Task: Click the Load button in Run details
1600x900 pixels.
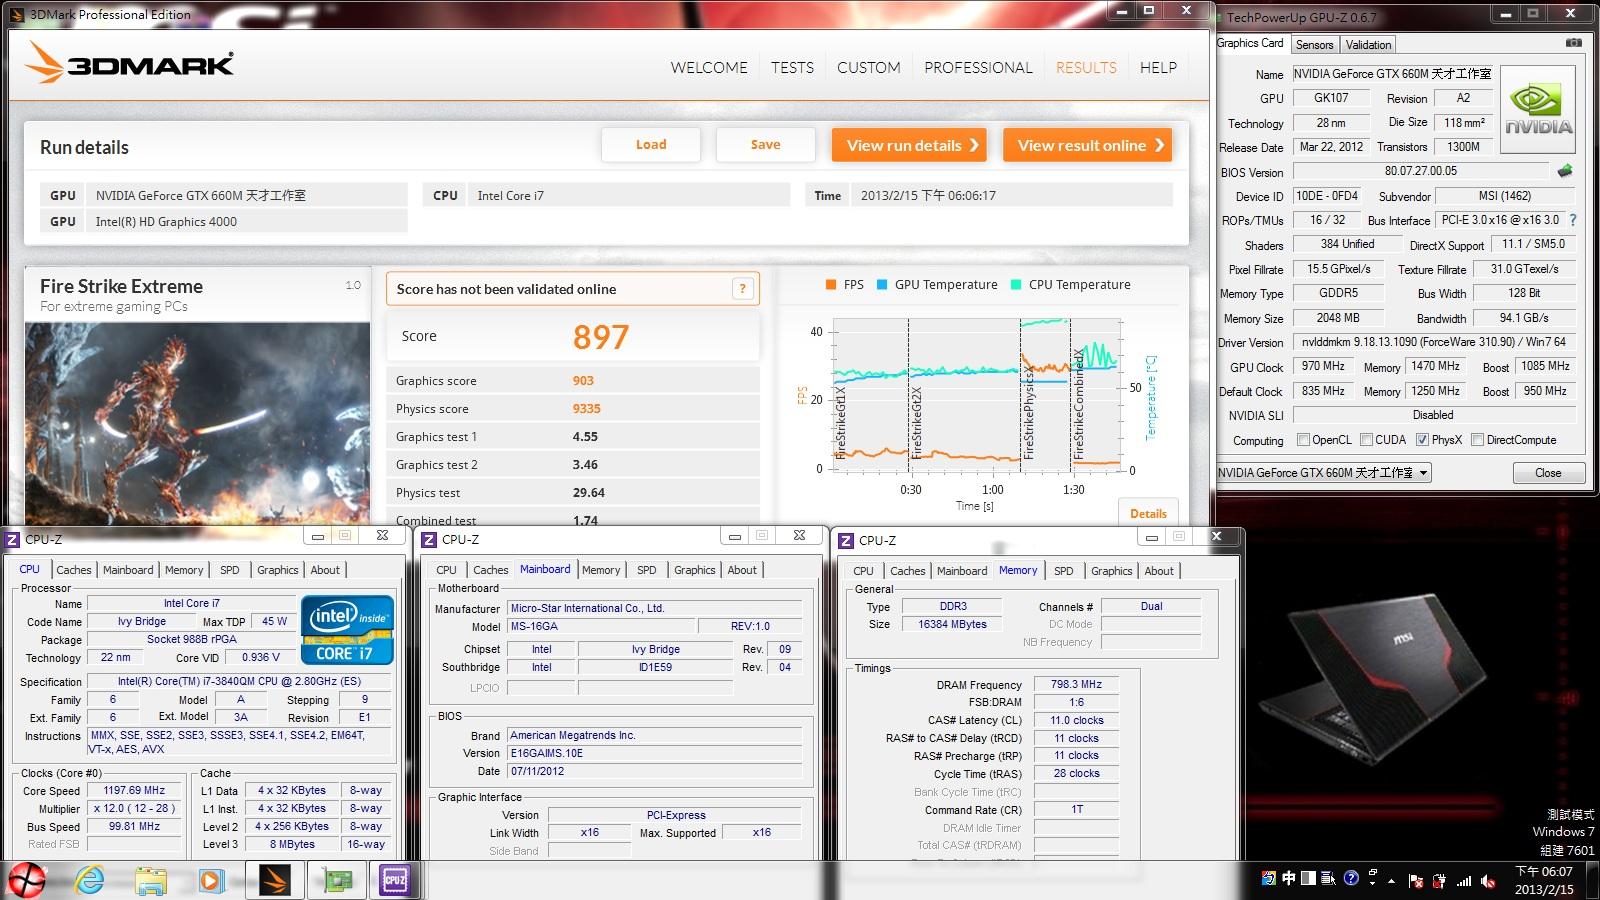Action: [651, 145]
